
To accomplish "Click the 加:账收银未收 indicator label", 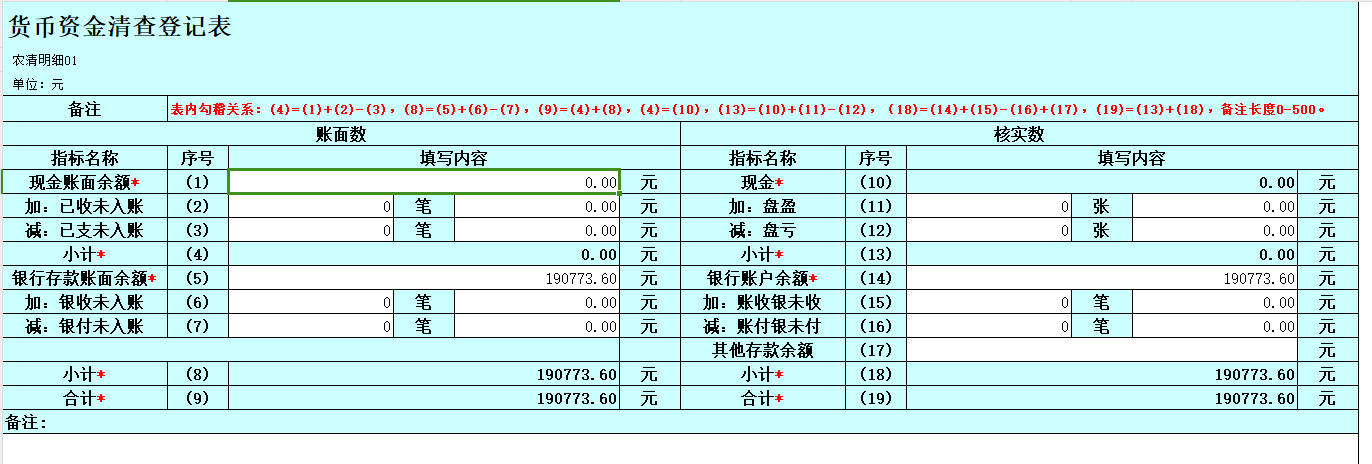I will pos(762,302).
